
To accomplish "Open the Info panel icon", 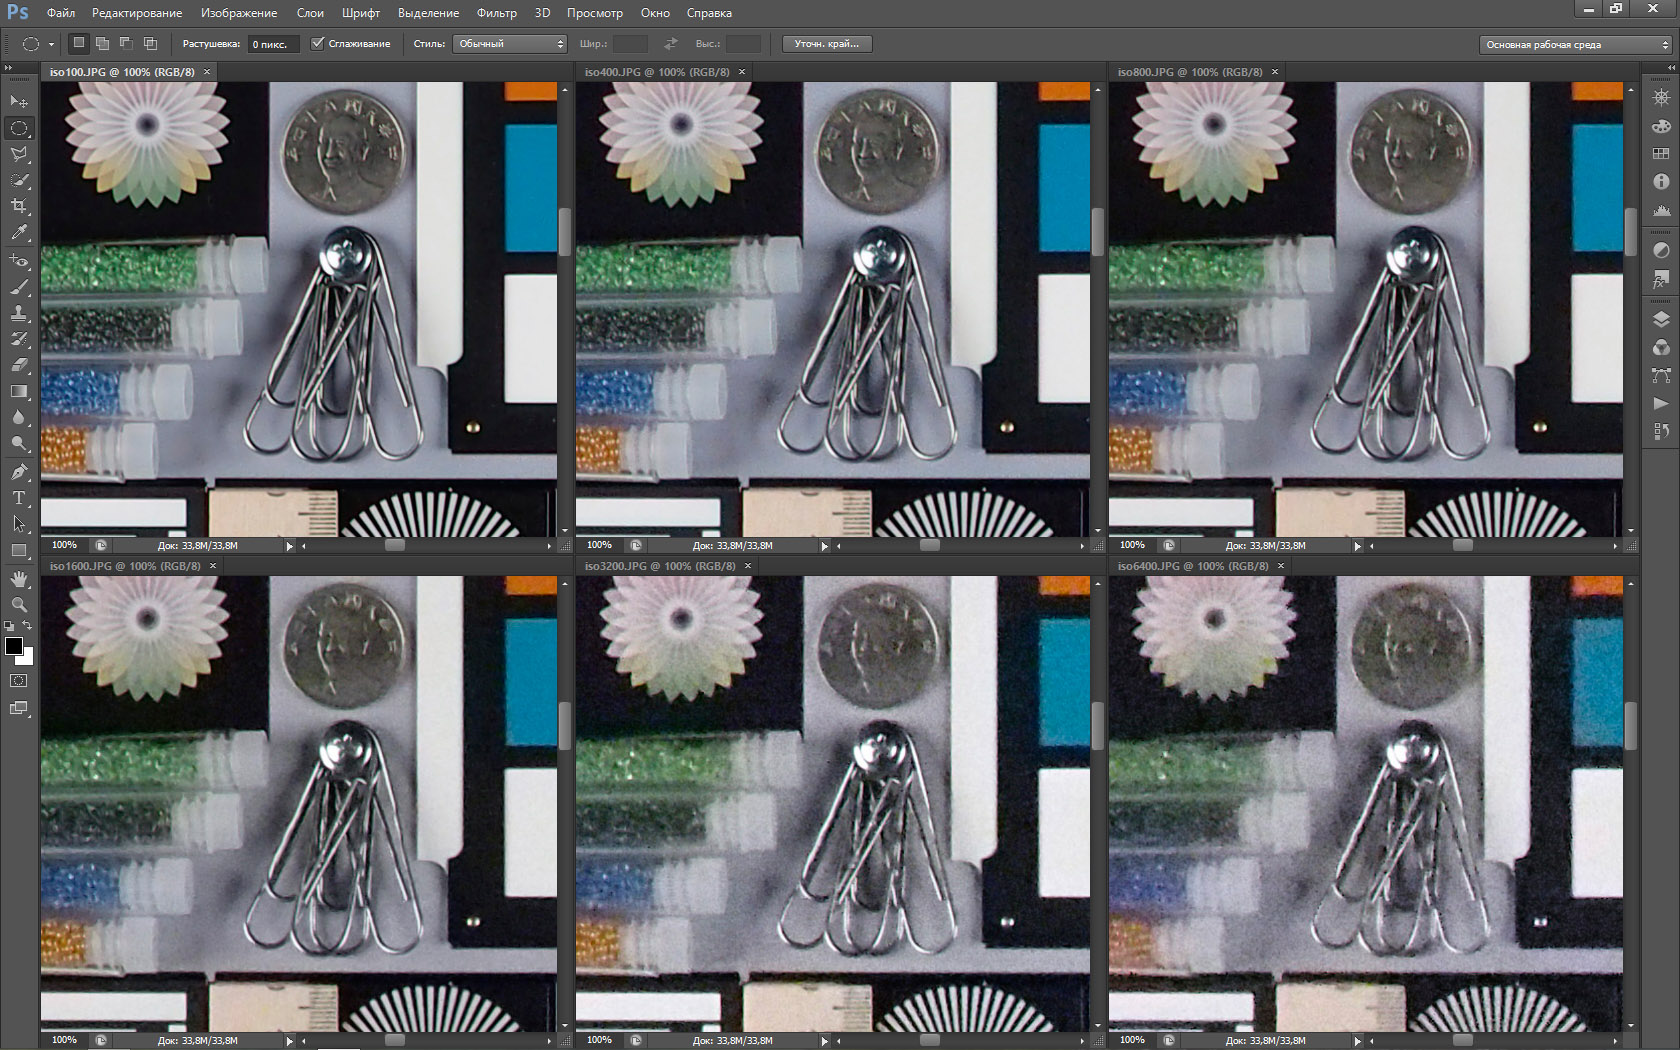I will [1661, 182].
